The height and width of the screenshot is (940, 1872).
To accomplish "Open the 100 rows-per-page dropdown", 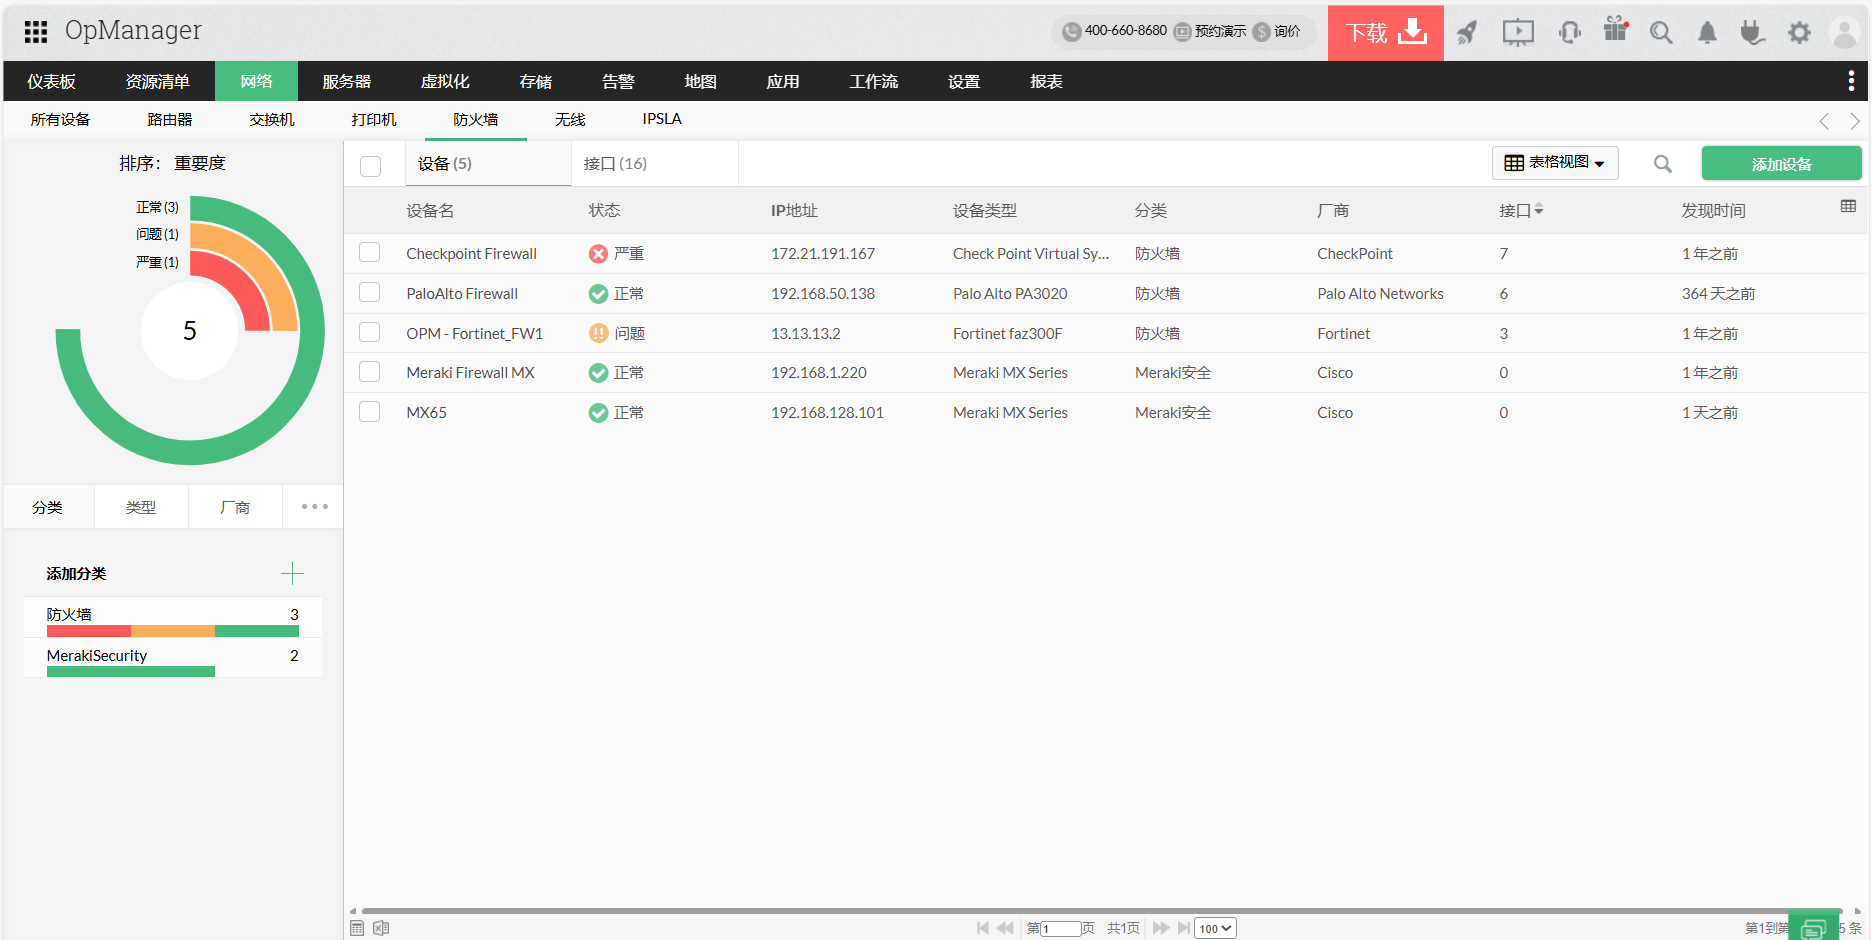I will pos(1215,929).
